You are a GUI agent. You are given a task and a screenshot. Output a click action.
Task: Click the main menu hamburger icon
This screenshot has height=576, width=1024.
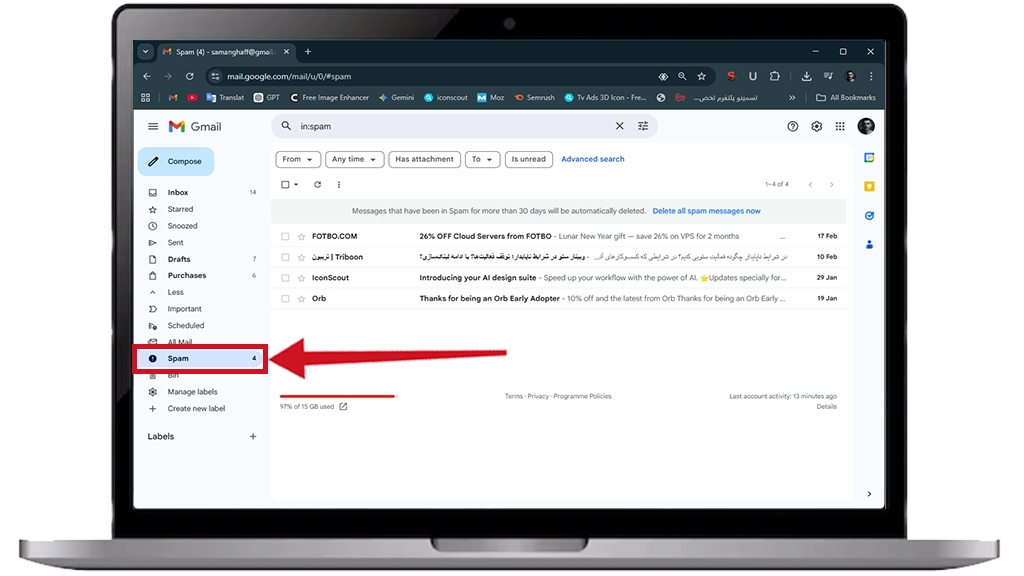pyautogui.click(x=153, y=126)
